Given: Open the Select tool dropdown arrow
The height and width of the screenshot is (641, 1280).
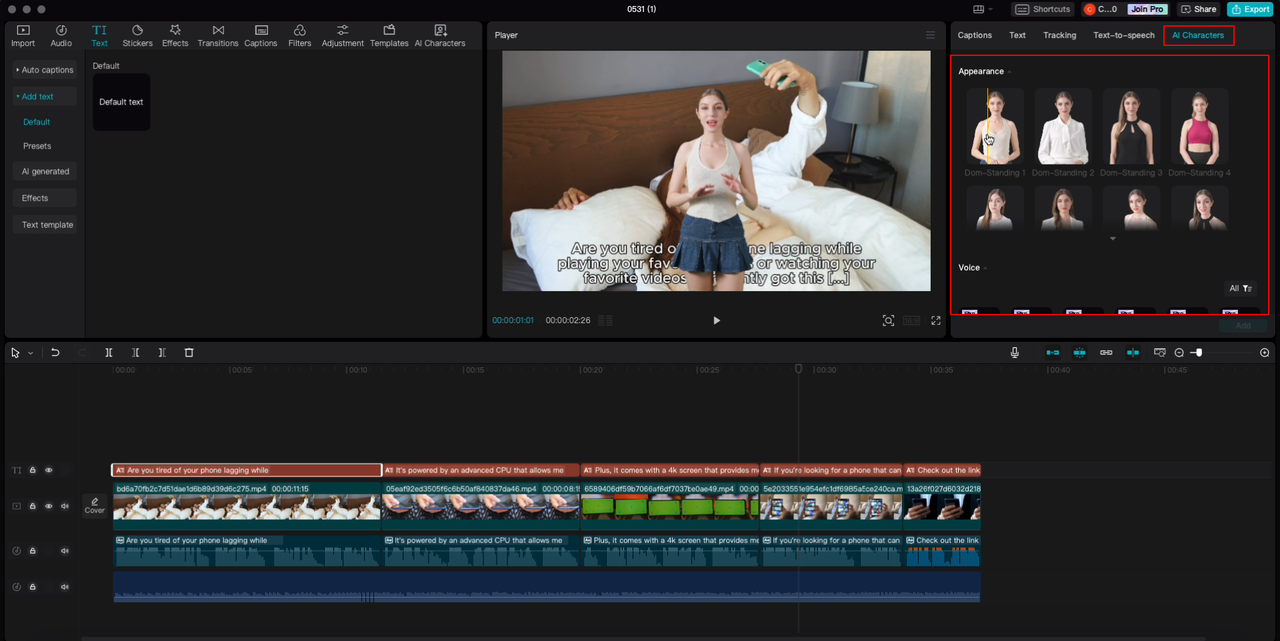Looking at the screenshot, I should pyautogui.click(x=30, y=353).
